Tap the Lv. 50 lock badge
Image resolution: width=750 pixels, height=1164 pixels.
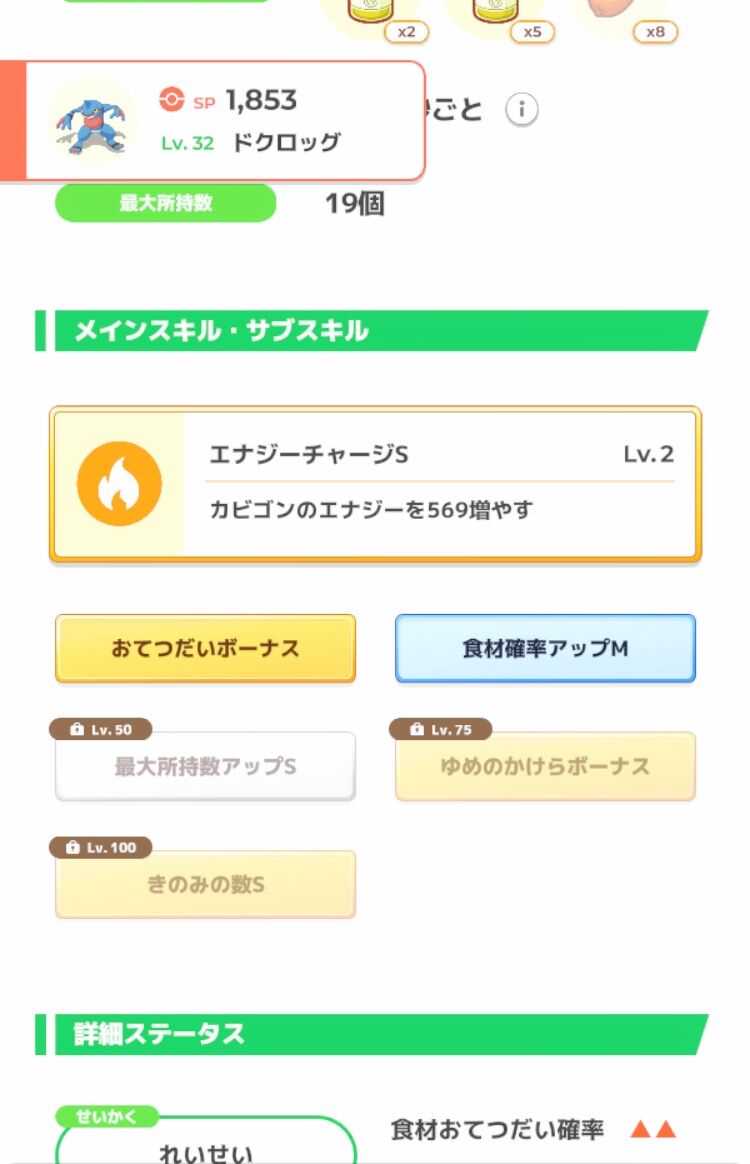coord(101,730)
